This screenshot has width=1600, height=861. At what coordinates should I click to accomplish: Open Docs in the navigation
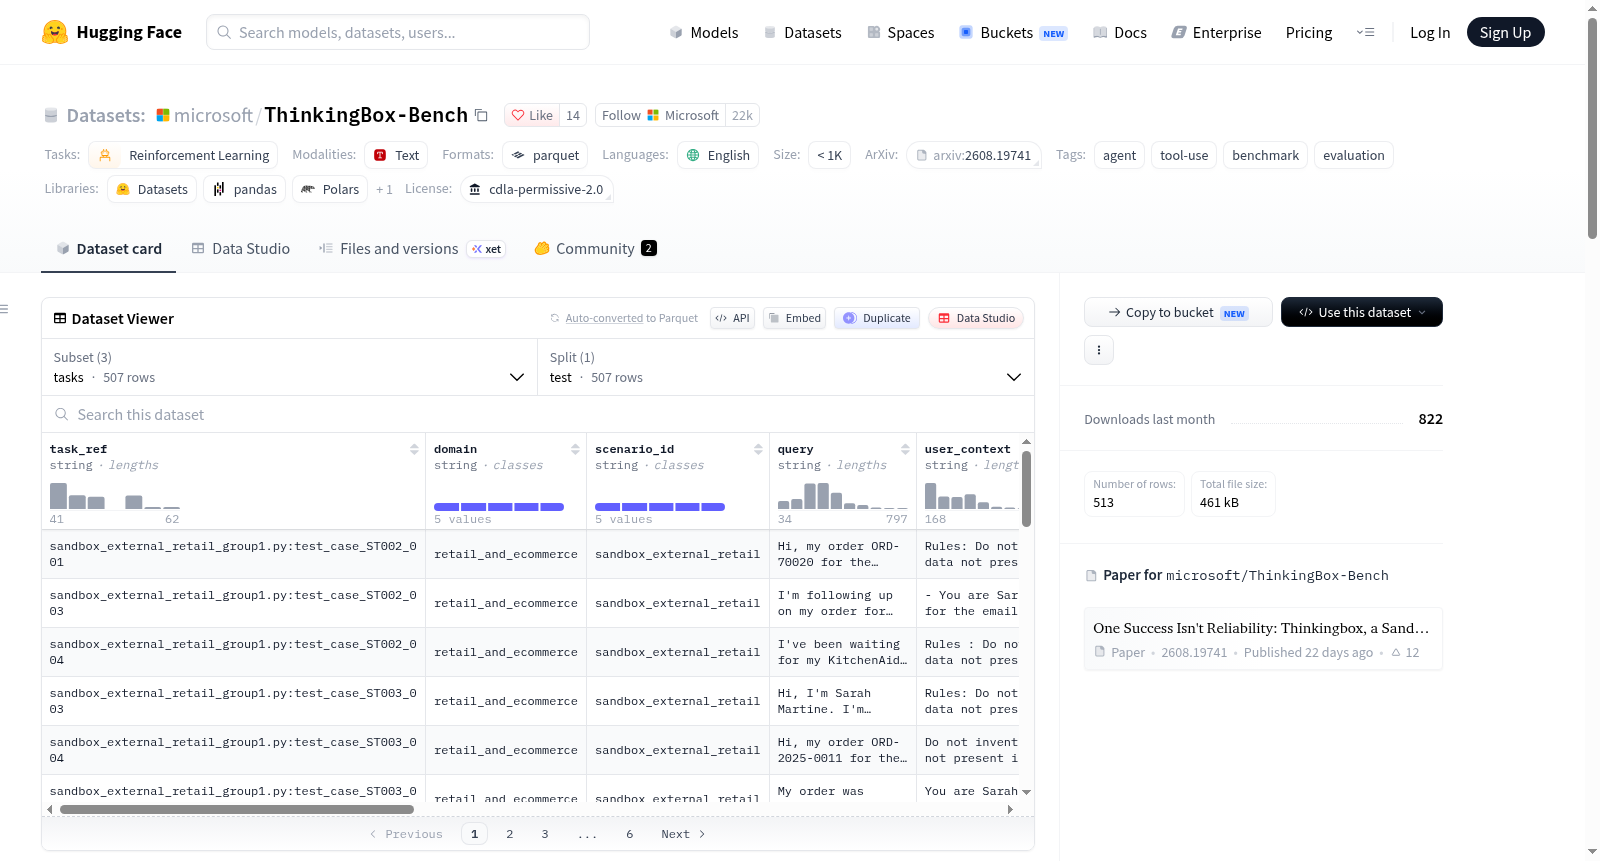click(1120, 32)
